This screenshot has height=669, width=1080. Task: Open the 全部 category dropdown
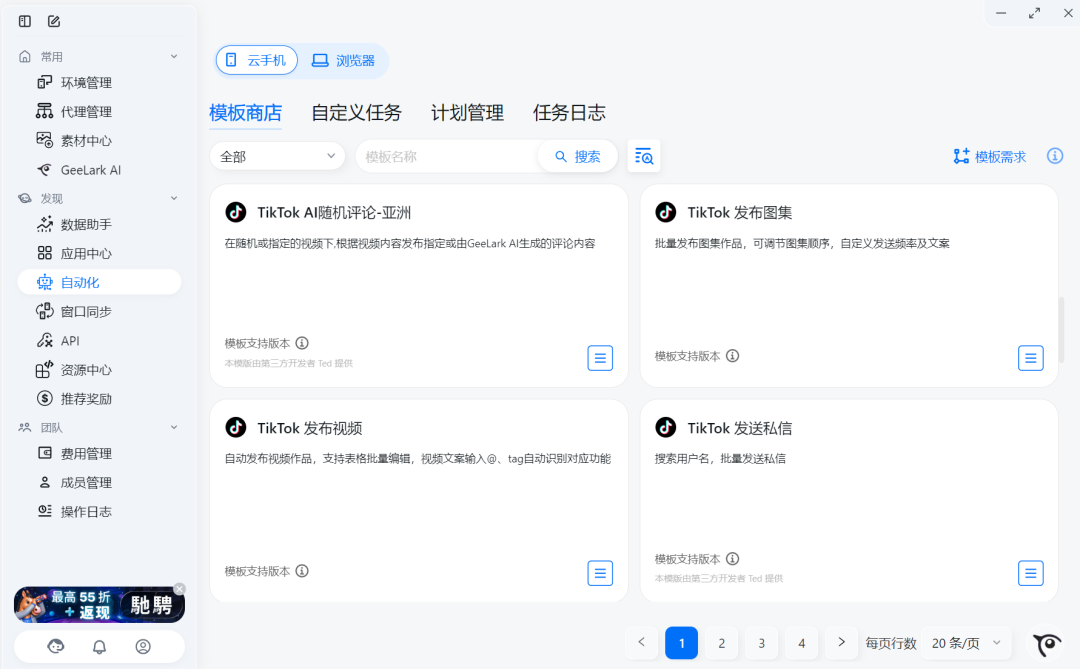point(278,156)
